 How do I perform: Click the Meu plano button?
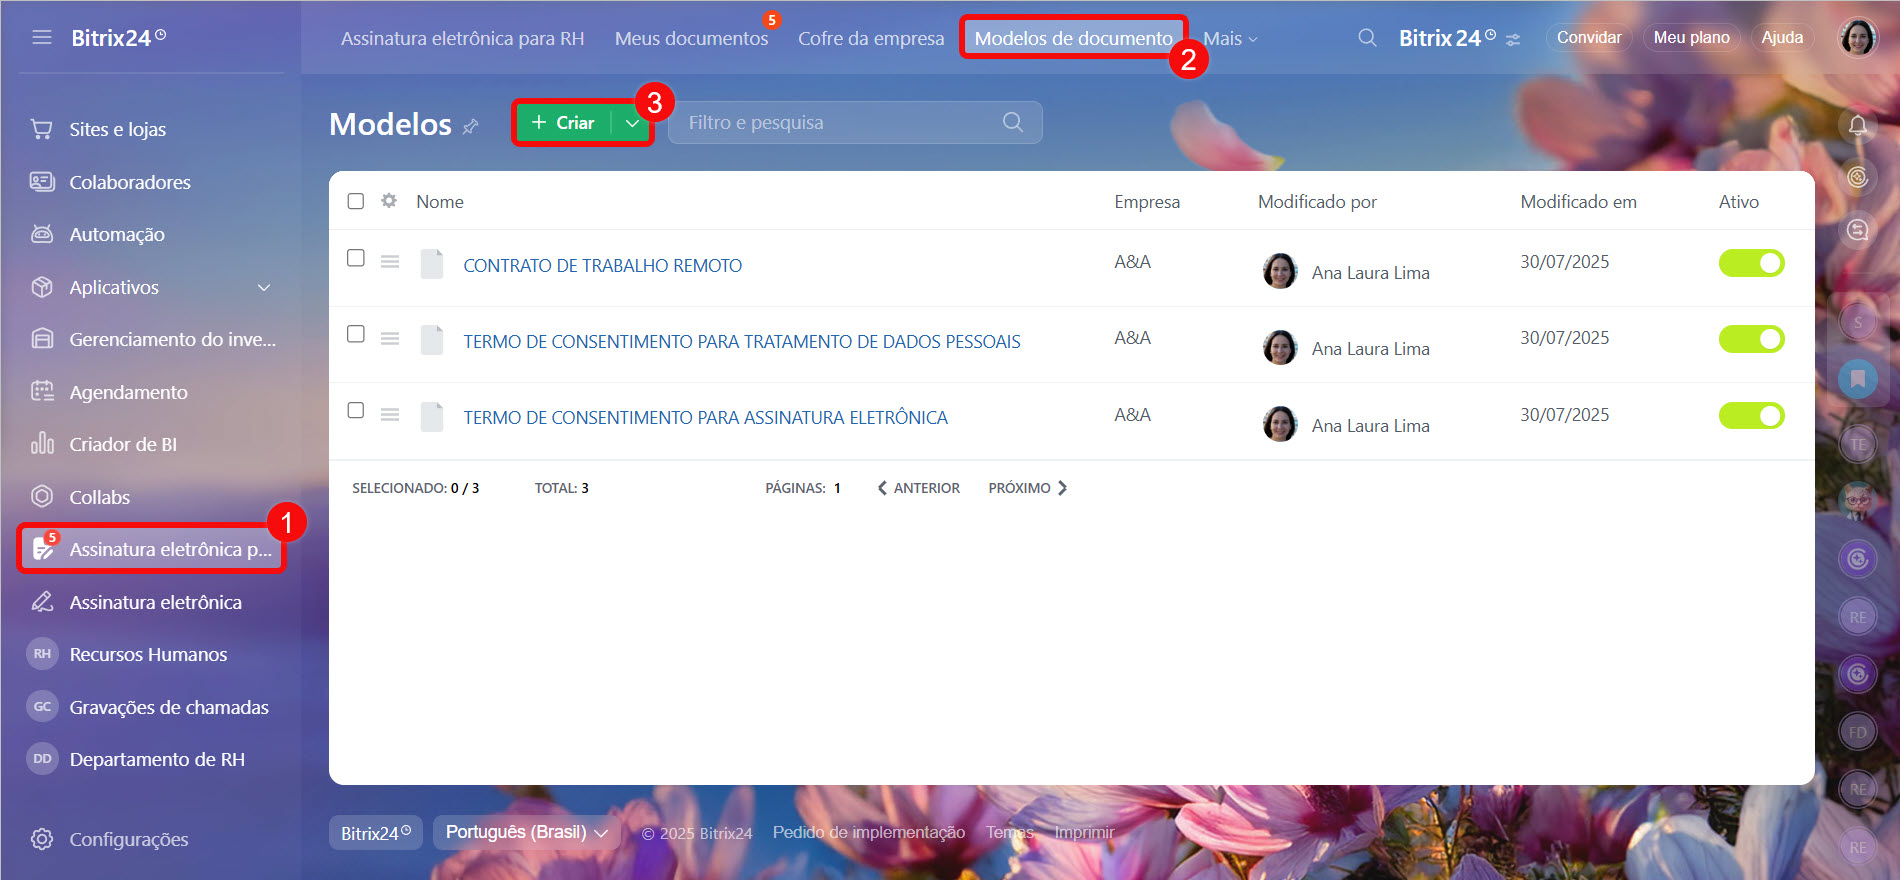[x=1691, y=37]
